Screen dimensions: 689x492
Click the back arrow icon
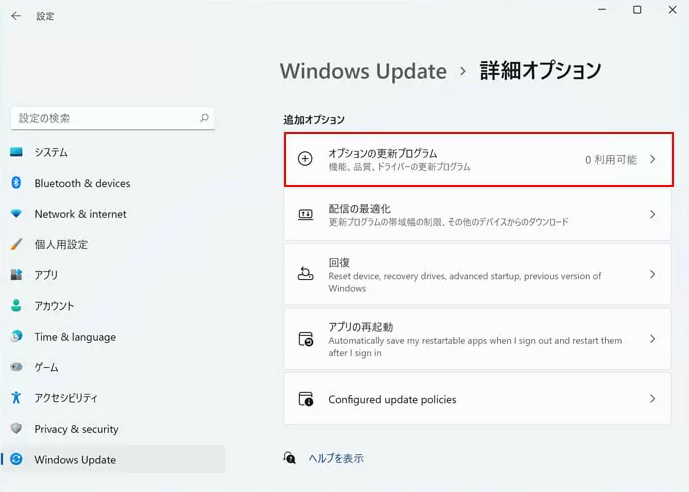16,16
